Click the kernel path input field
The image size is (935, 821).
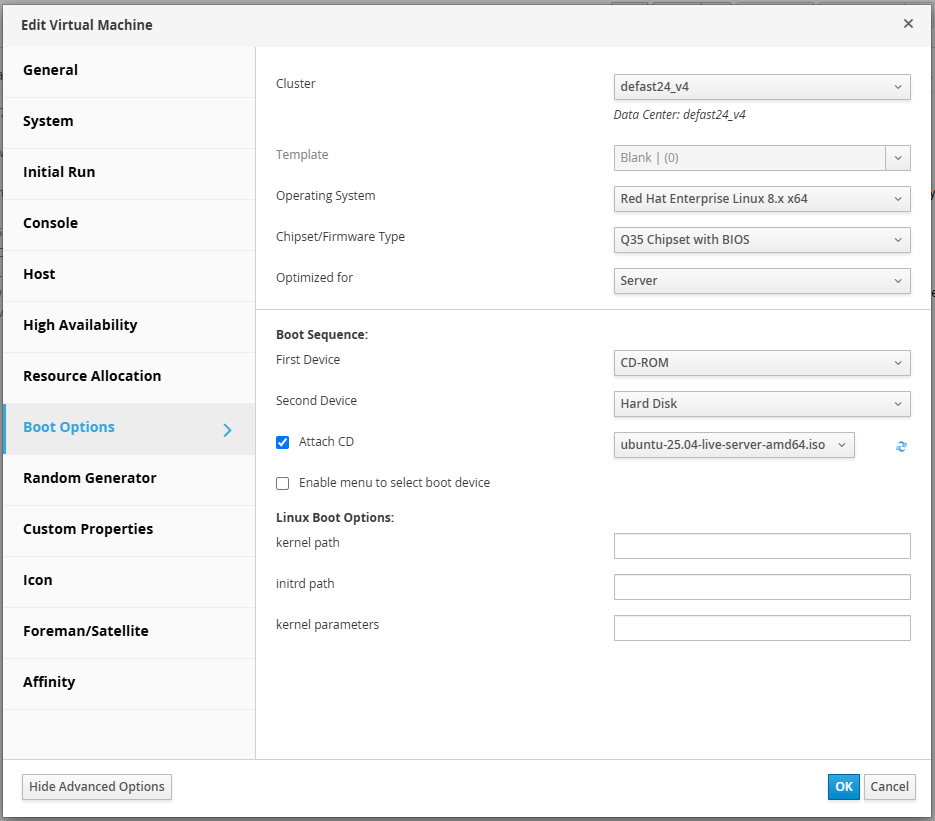(761, 546)
